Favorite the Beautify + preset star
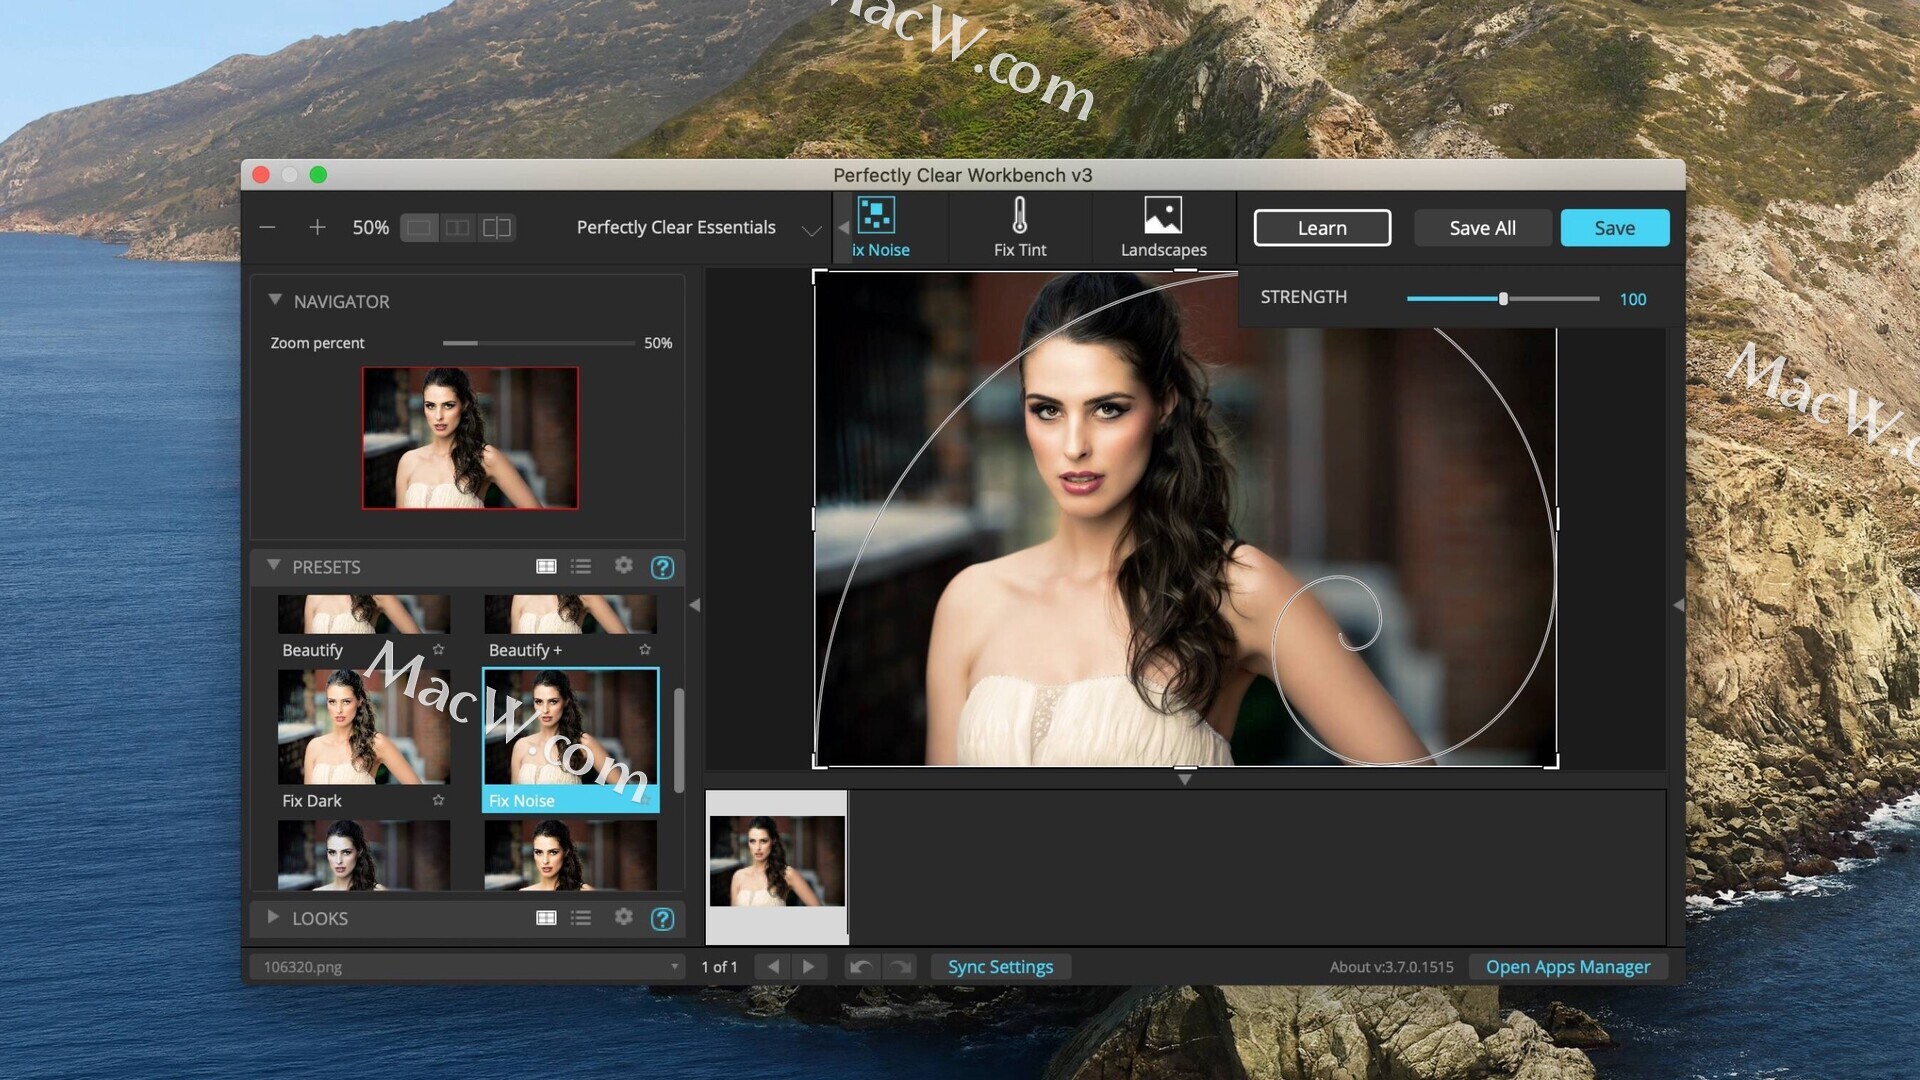 click(645, 650)
